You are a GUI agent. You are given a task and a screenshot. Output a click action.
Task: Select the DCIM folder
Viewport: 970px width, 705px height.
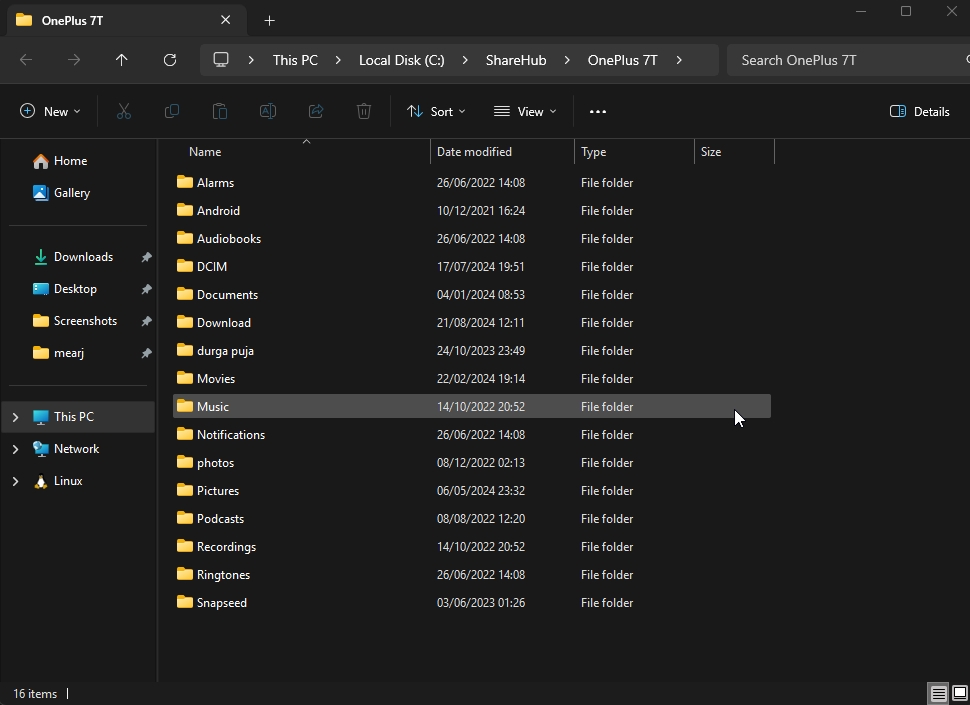(212, 267)
